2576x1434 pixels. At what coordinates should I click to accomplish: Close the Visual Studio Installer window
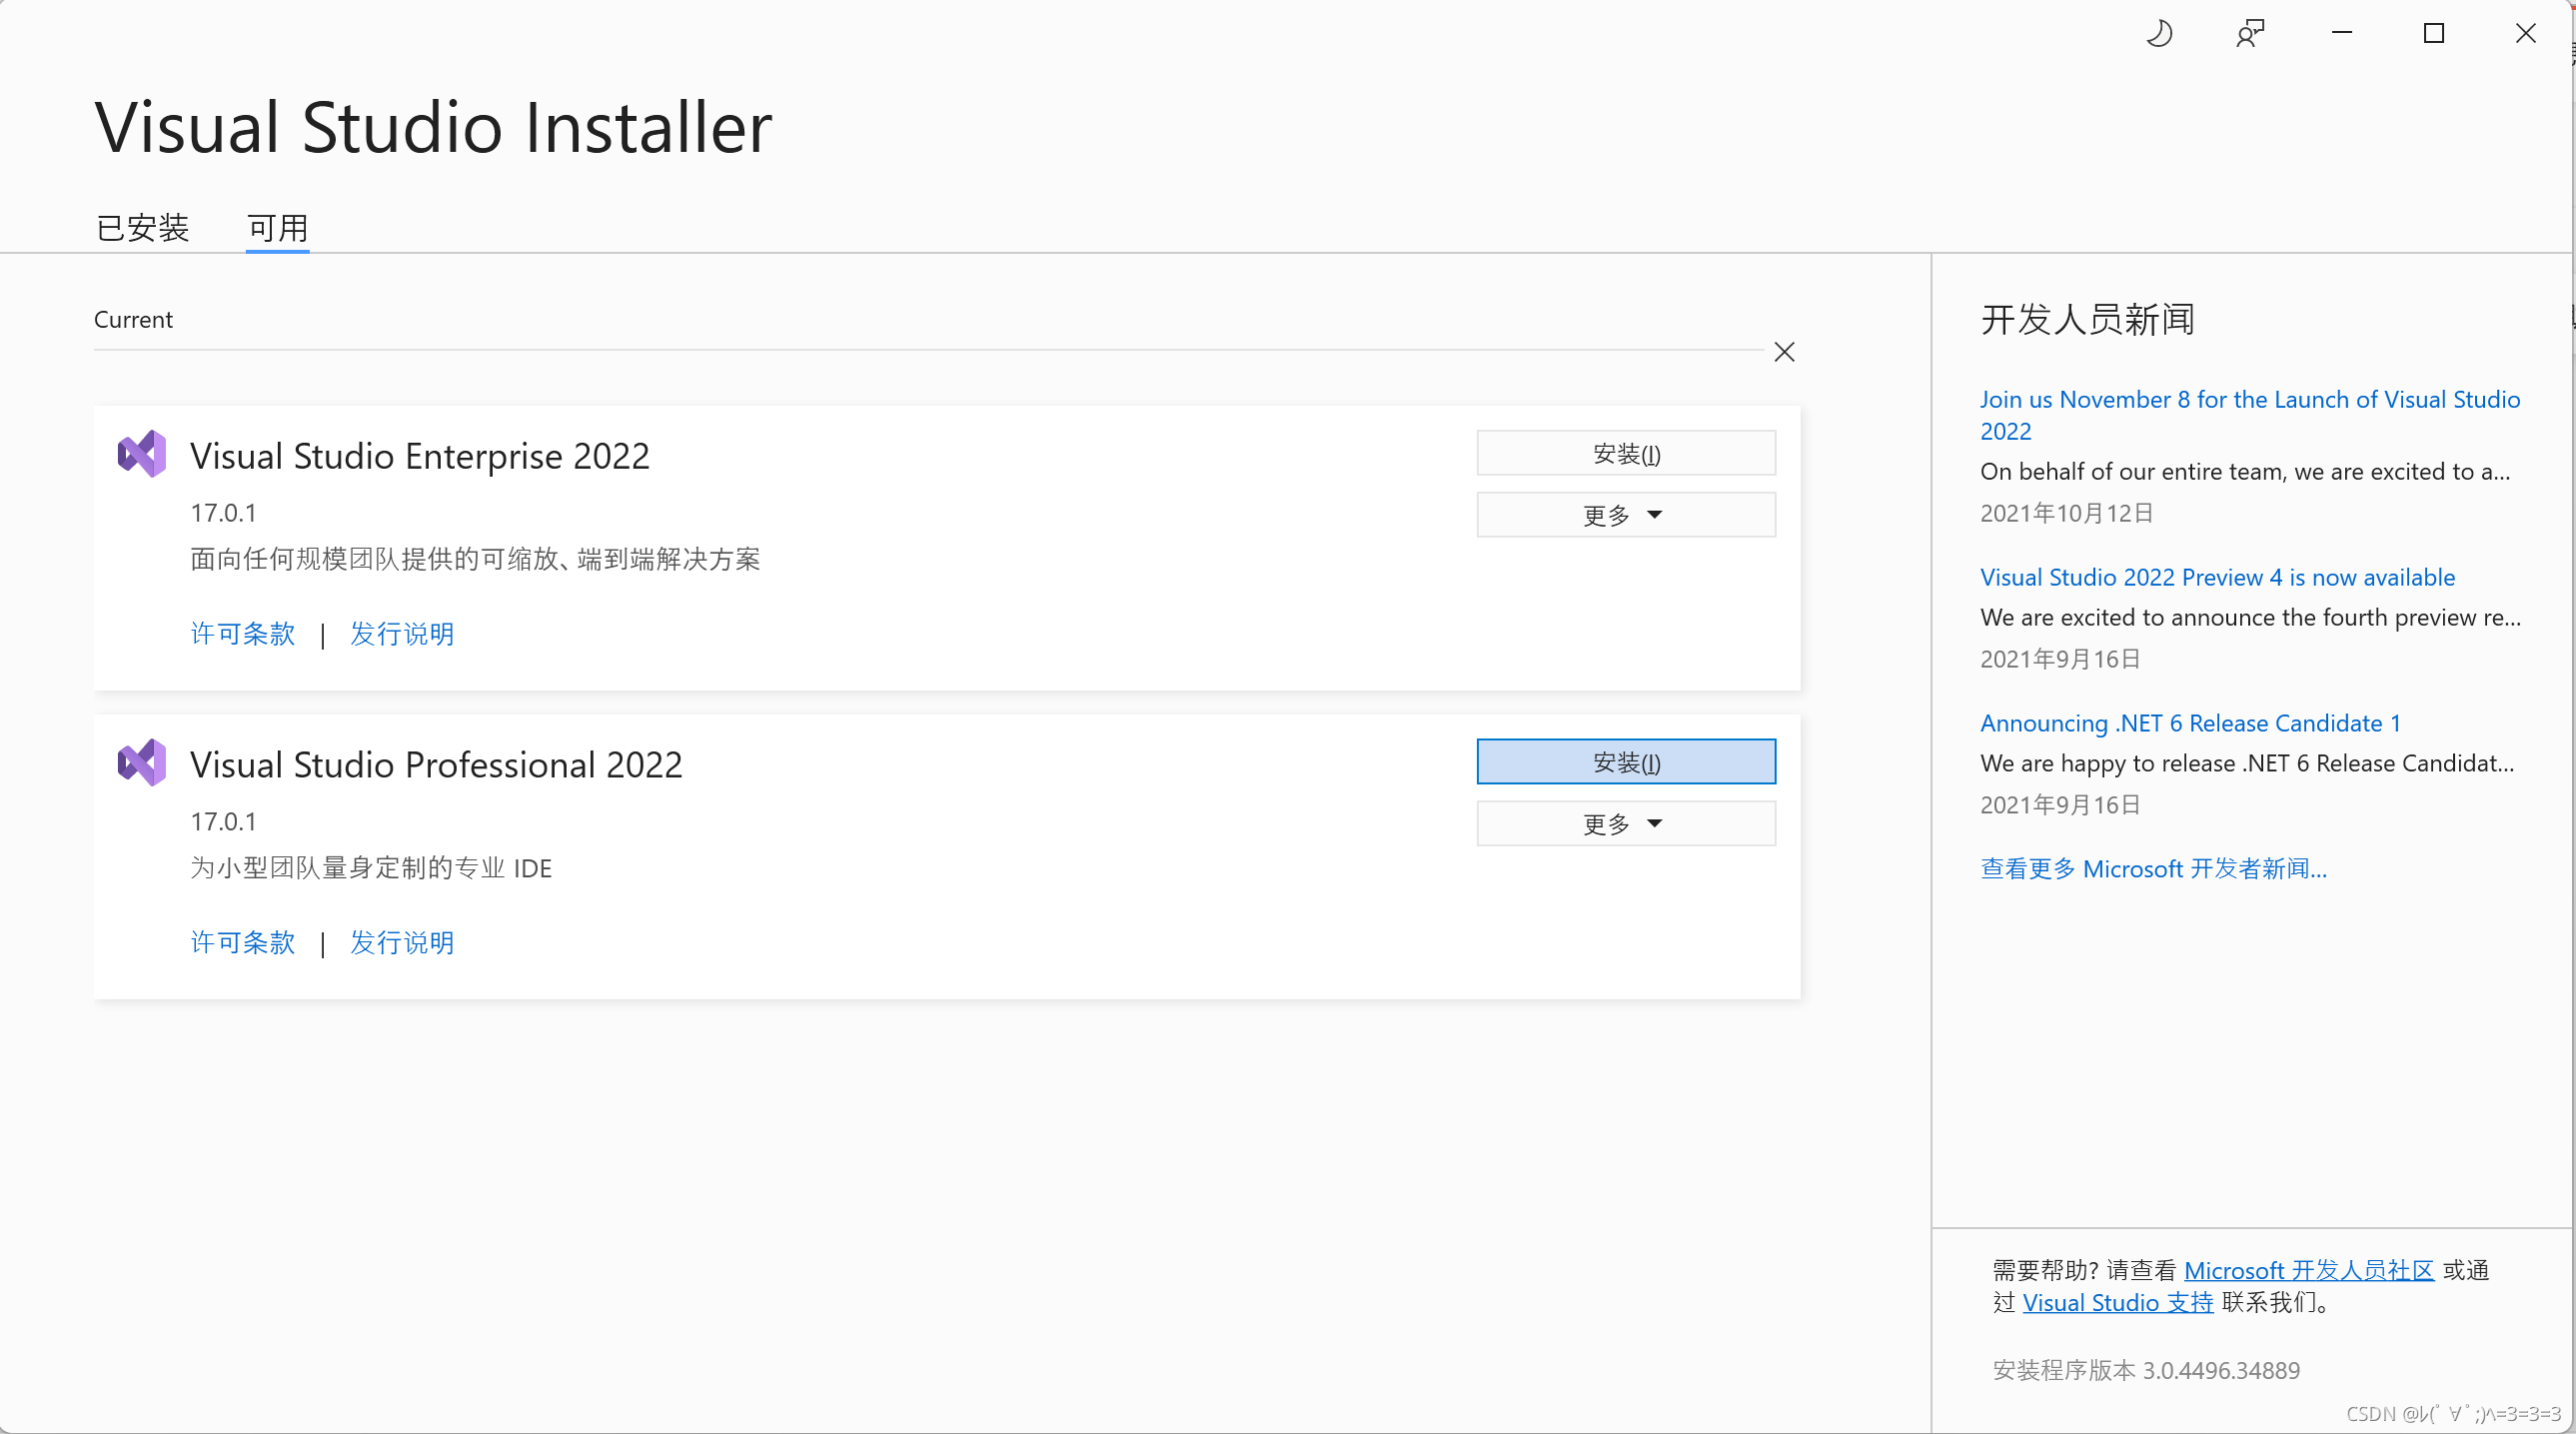2525,34
